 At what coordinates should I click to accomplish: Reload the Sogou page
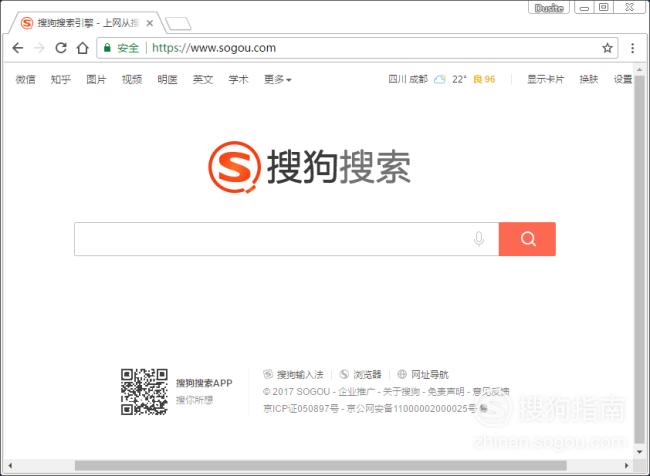(x=61, y=48)
